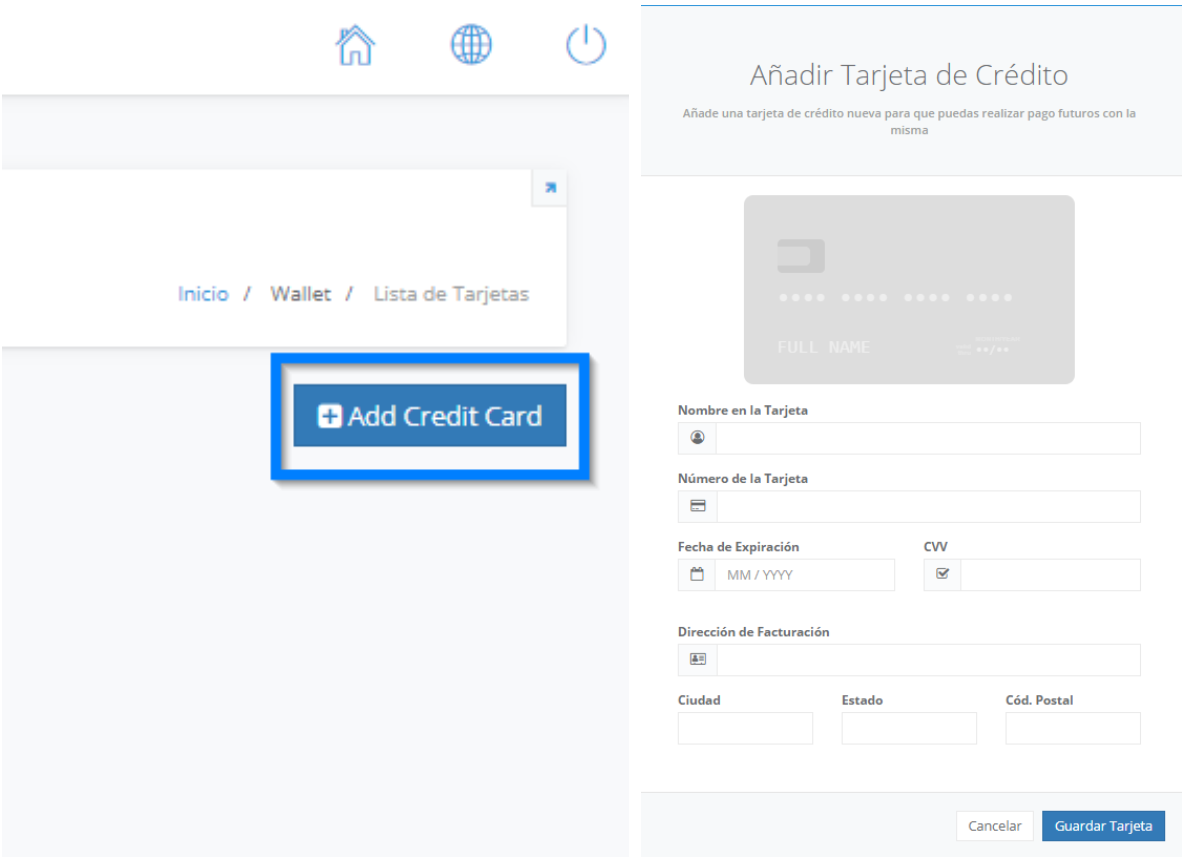1188x857 pixels.
Task: Click the FULL NAME text on card preview
Action: 824,347
